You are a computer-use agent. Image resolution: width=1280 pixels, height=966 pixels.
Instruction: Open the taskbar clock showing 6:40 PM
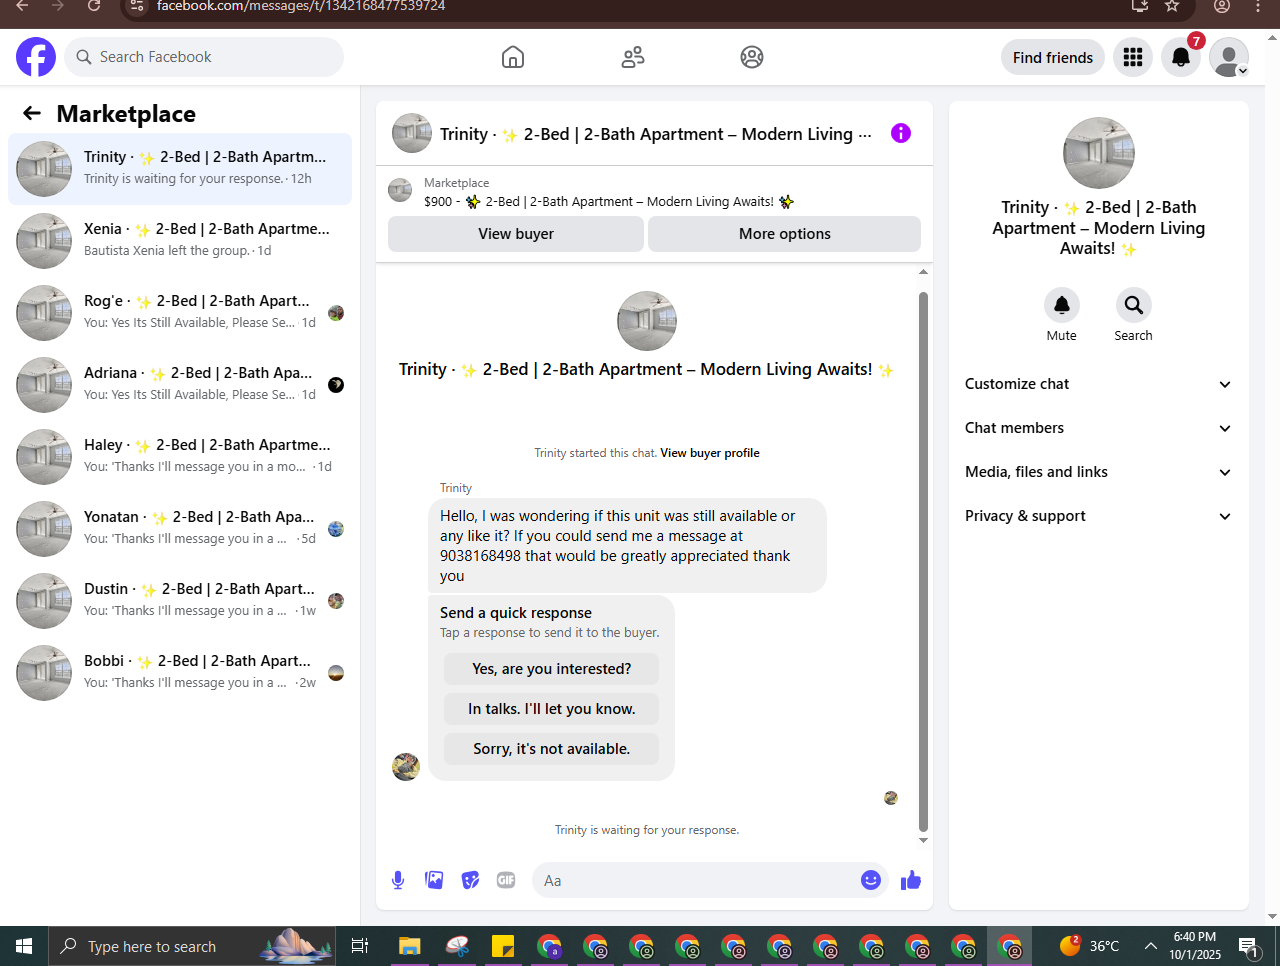[x=1195, y=946]
